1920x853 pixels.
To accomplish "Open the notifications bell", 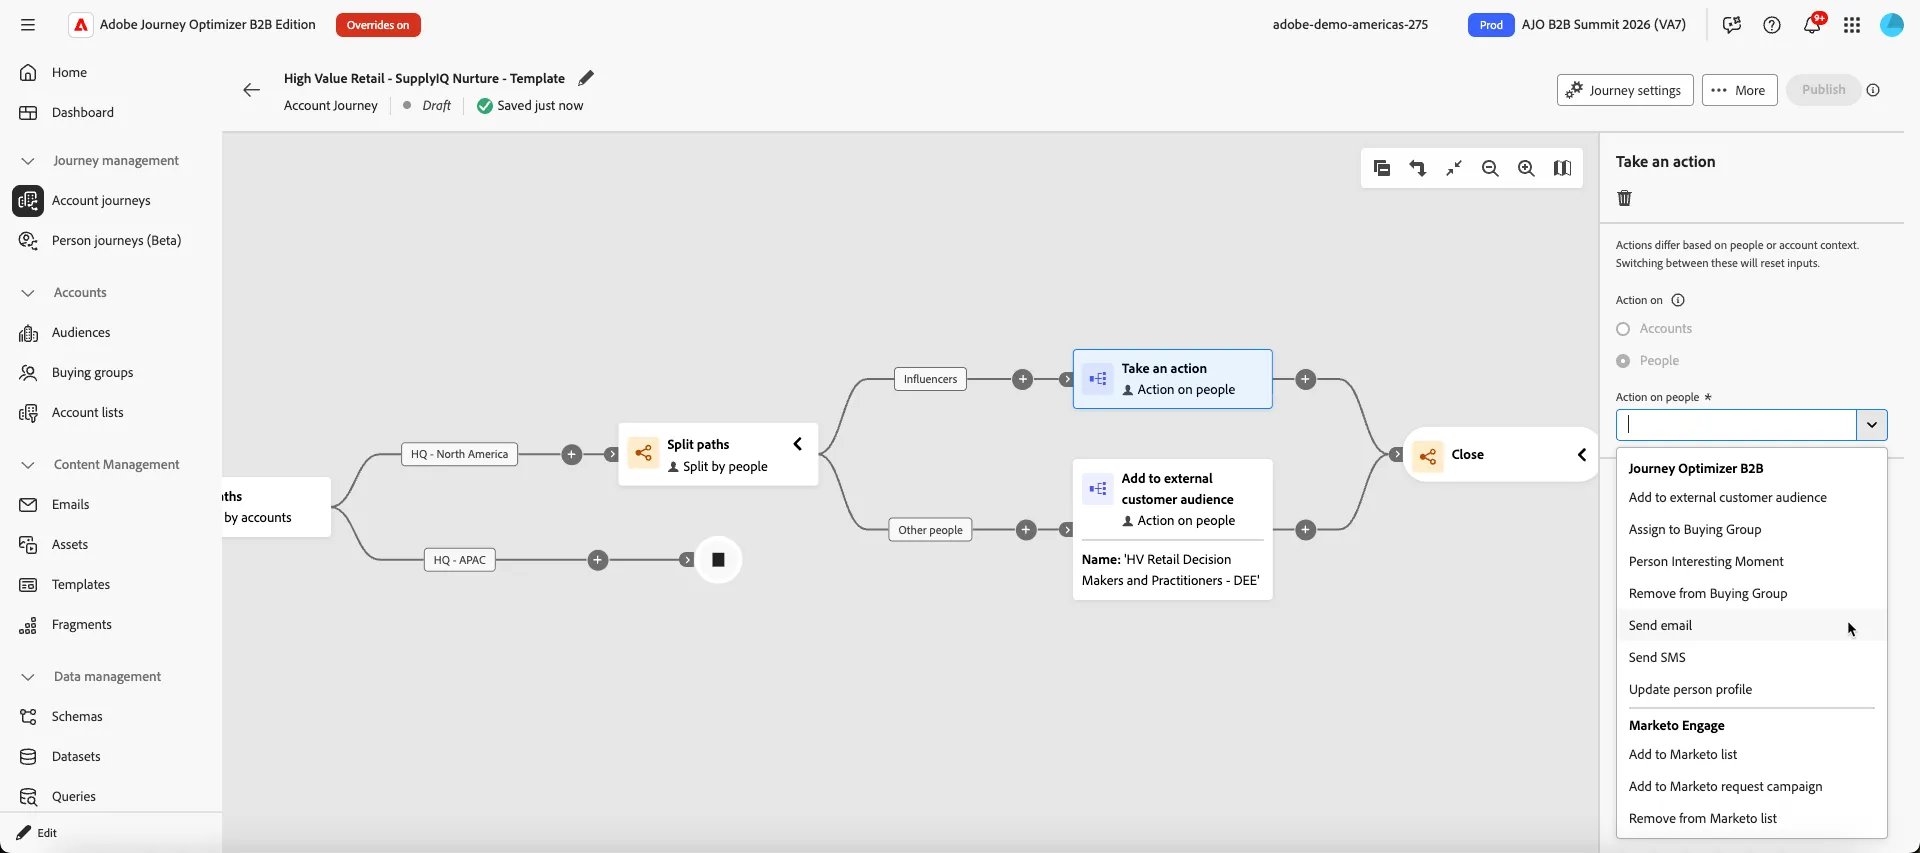I will click(x=1812, y=25).
